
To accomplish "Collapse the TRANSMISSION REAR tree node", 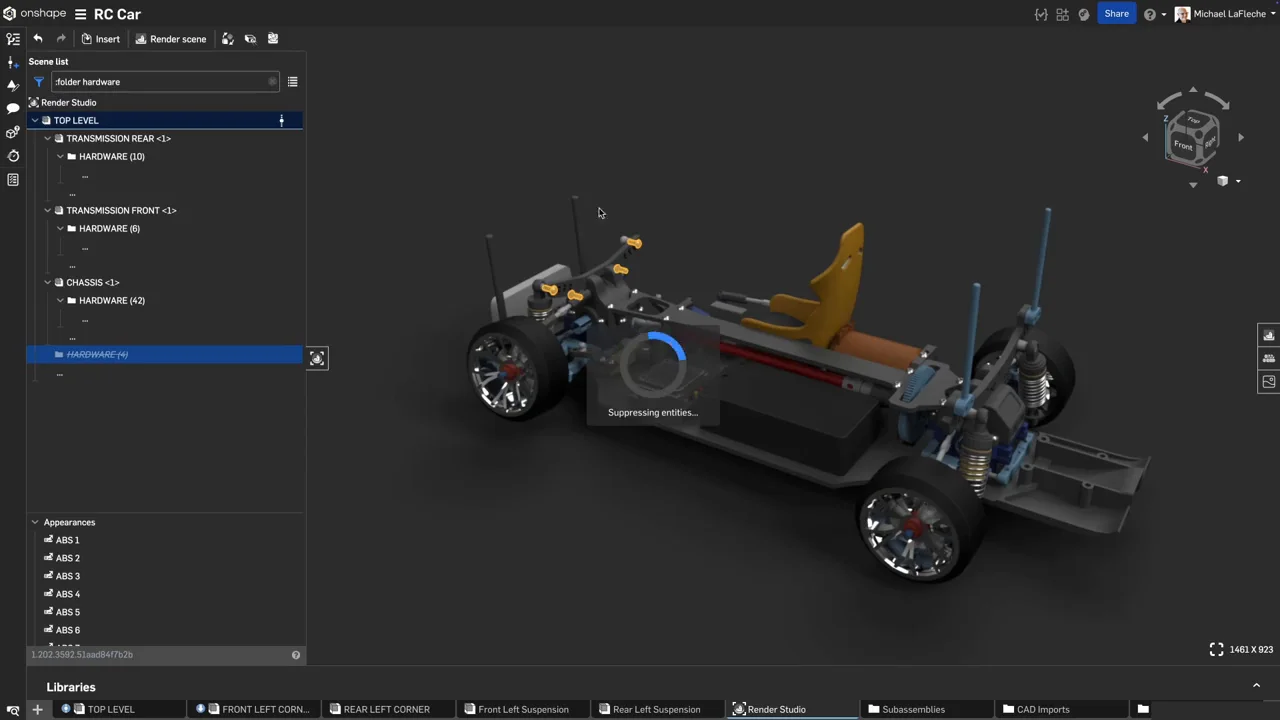I will [47, 139].
